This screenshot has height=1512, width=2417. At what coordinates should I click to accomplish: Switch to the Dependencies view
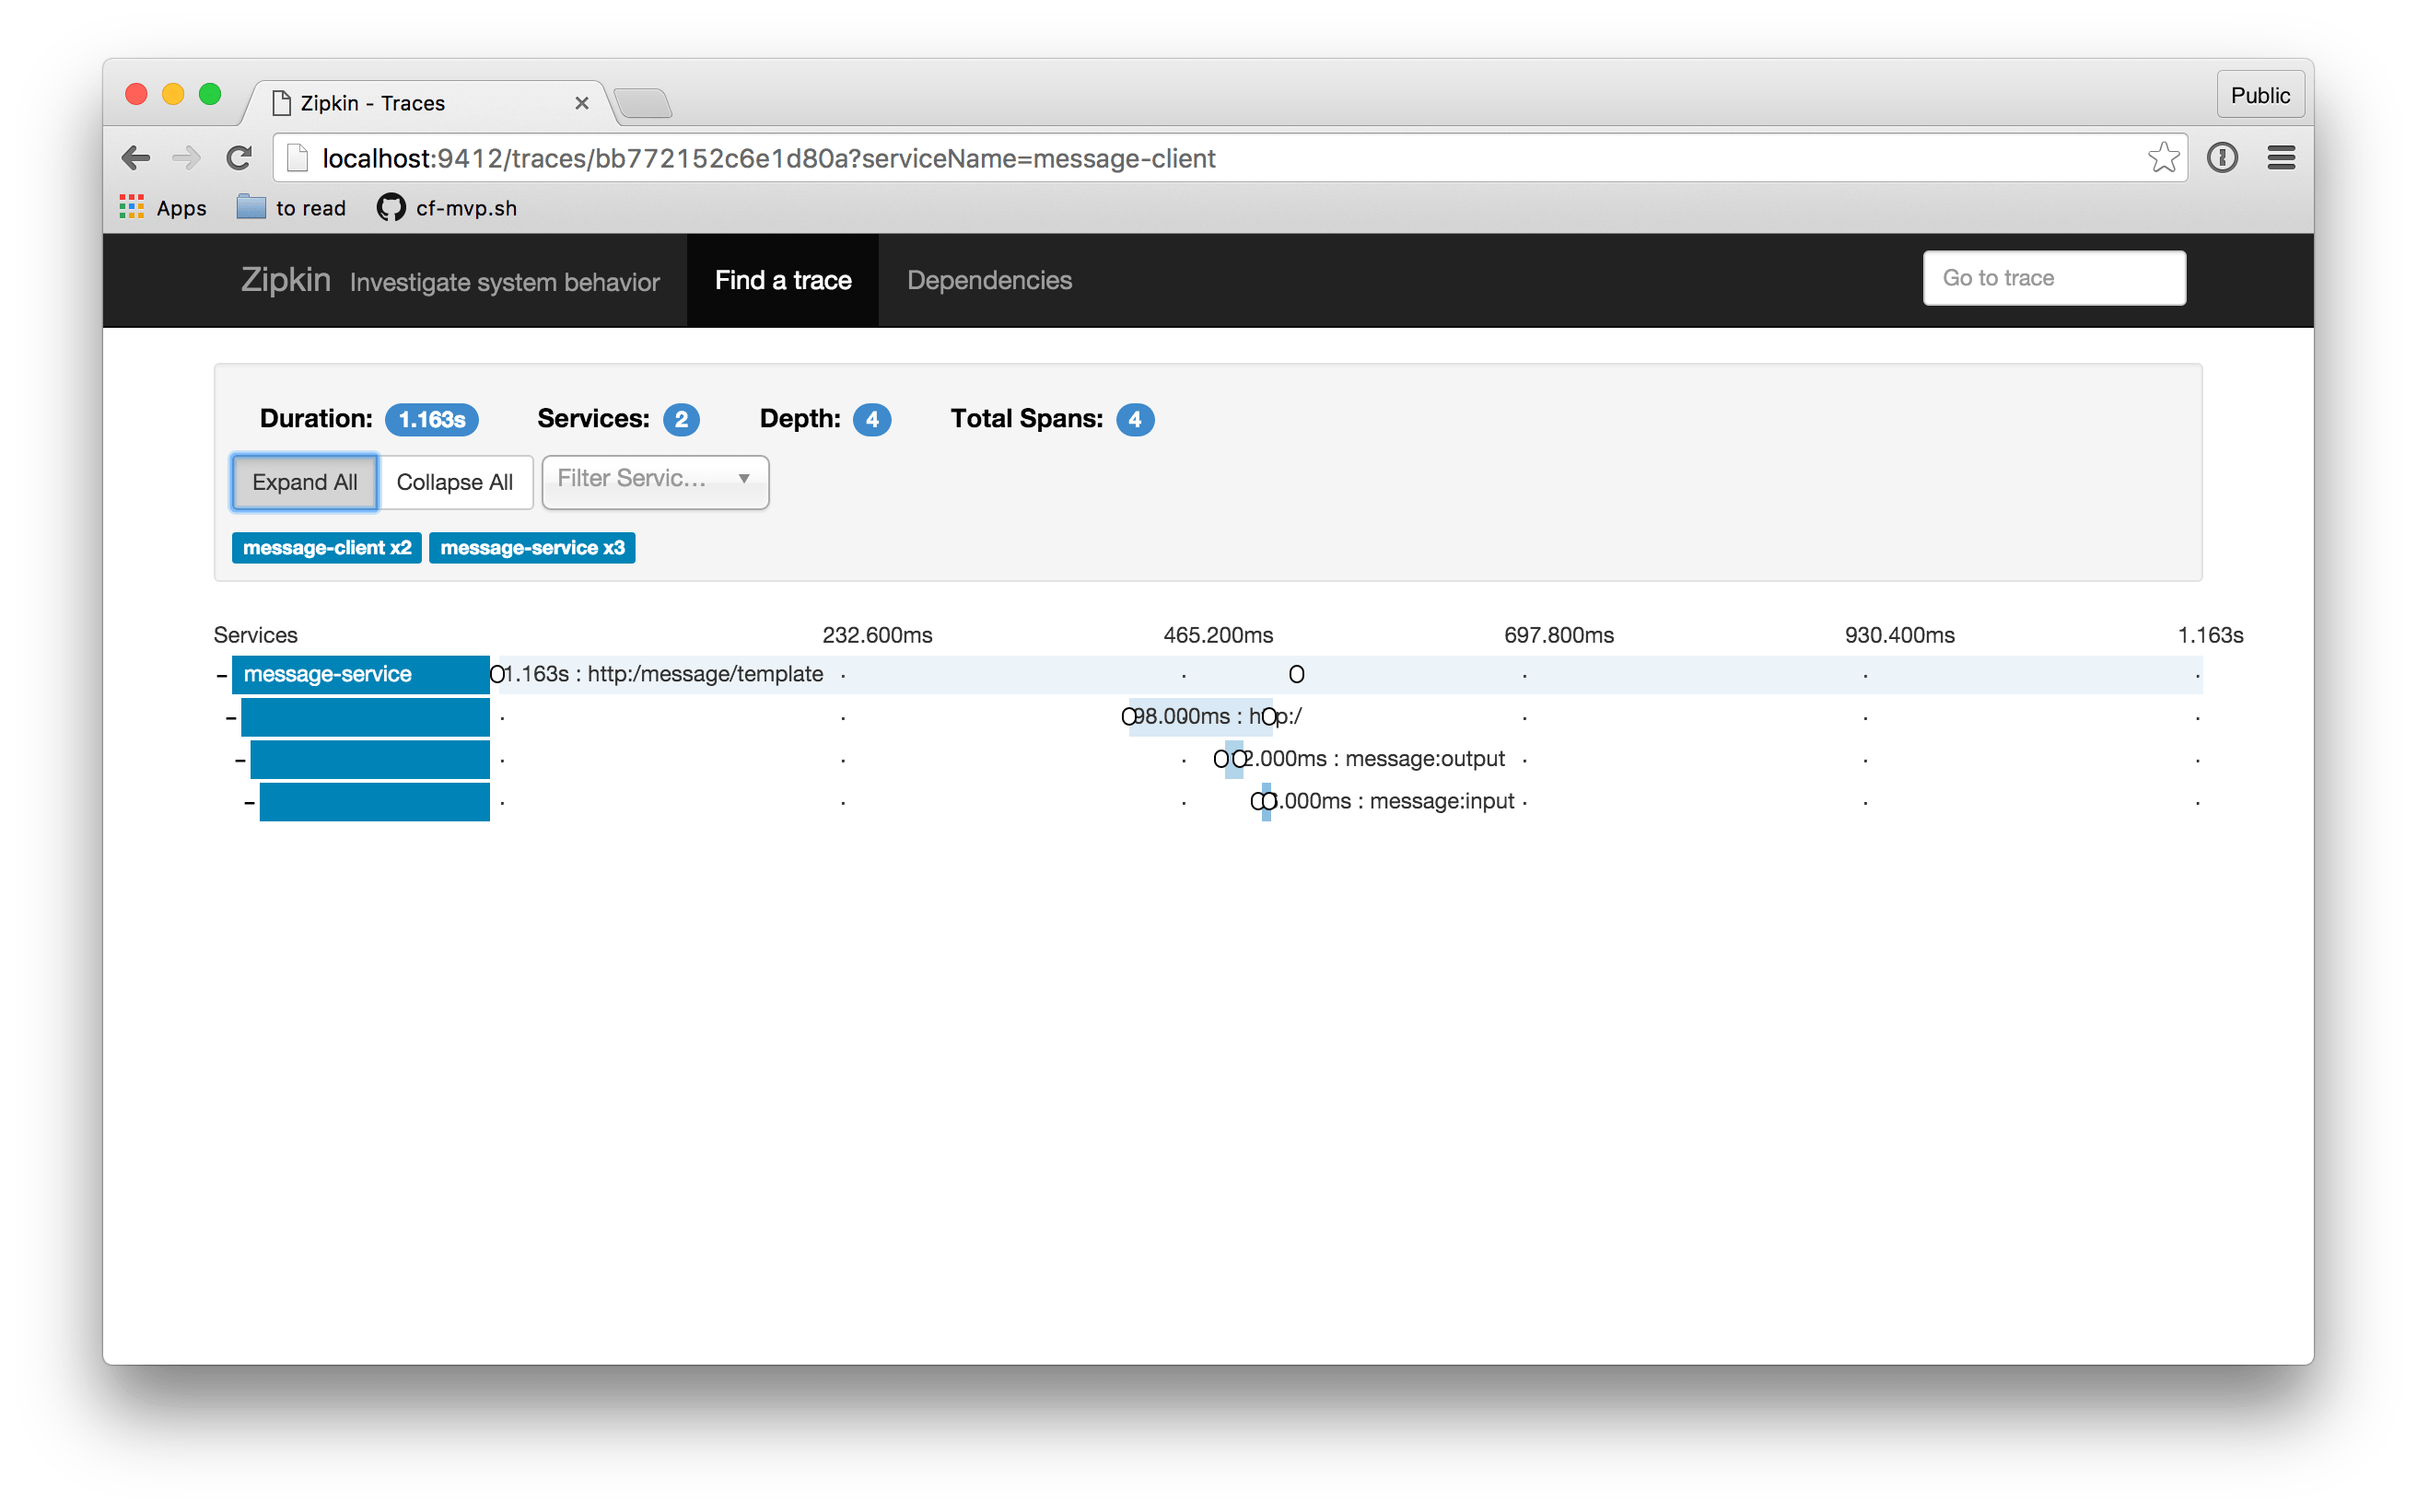(988, 280)
